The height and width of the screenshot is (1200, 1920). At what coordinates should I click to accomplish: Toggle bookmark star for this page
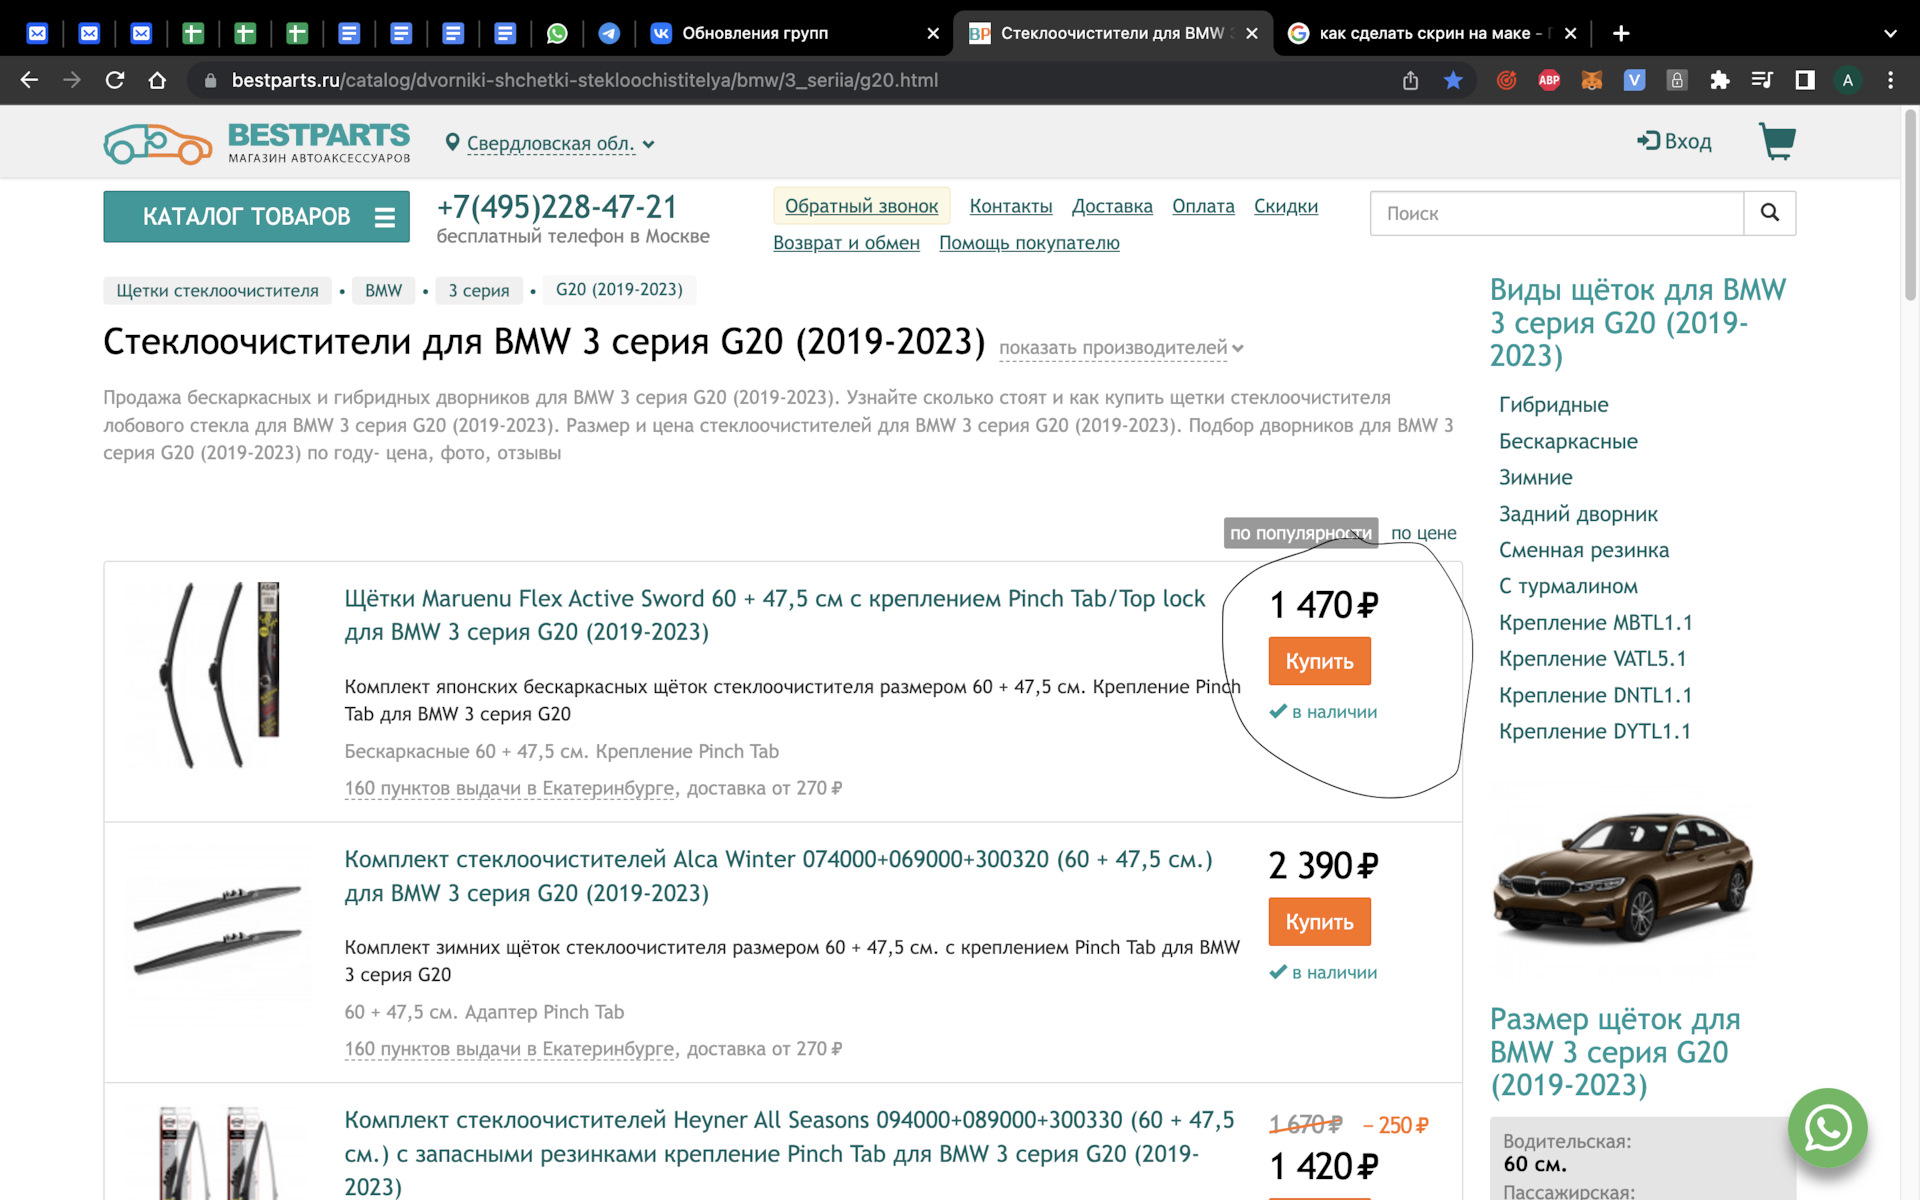(1453, 80)
